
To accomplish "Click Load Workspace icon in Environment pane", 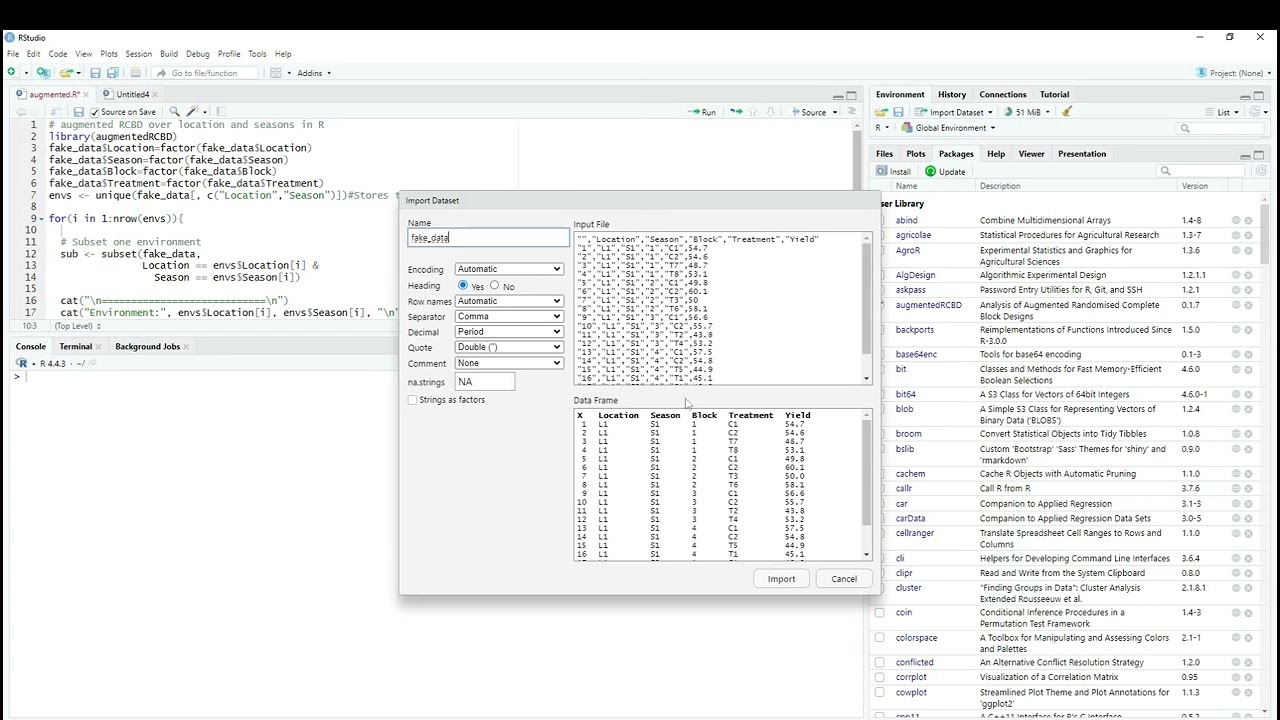I will tap(882, 112).
